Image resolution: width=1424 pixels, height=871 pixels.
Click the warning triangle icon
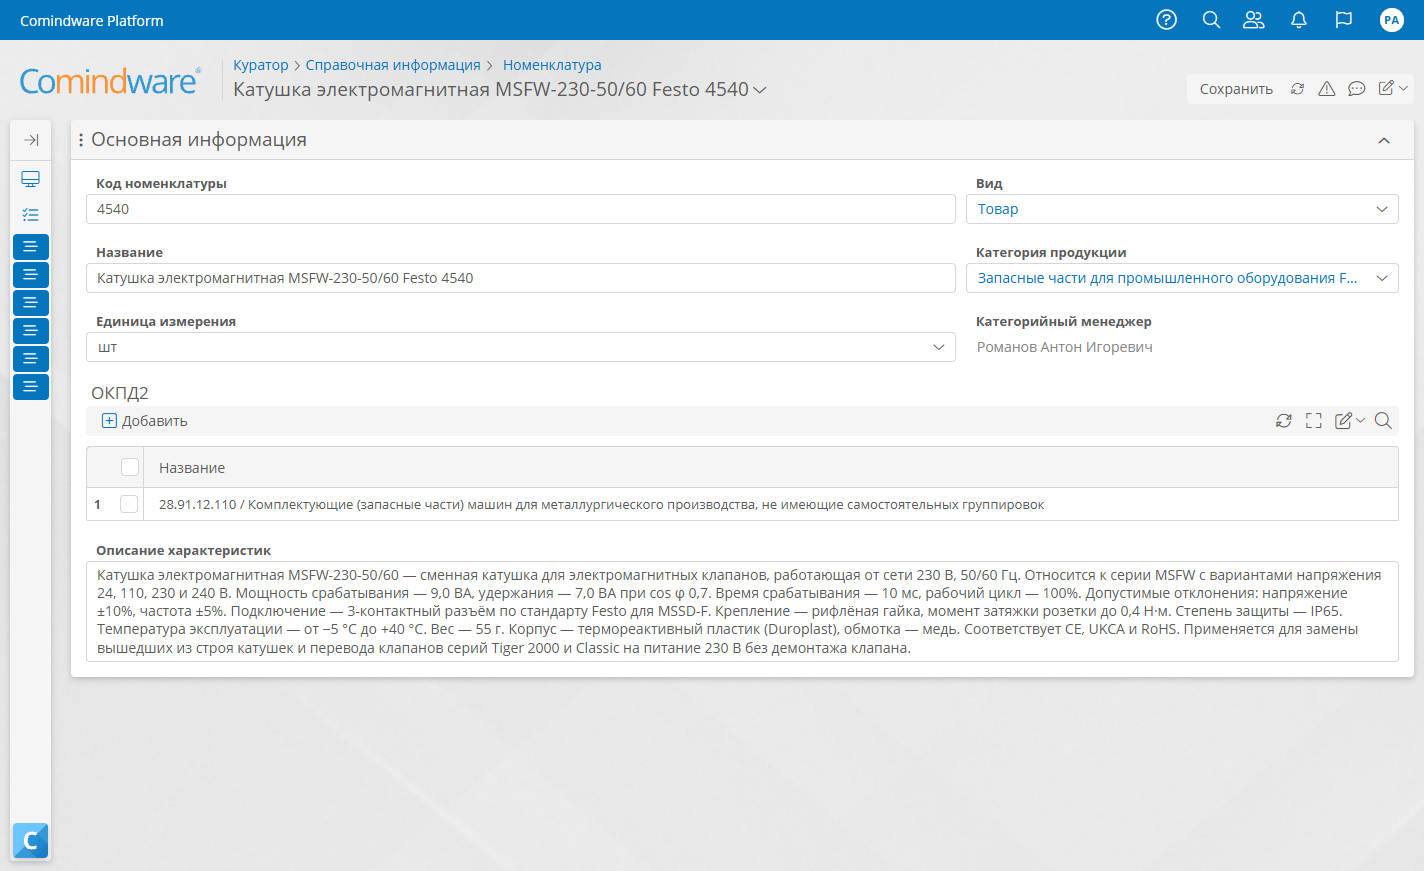pyautogui.click(x=1327, y=89)
